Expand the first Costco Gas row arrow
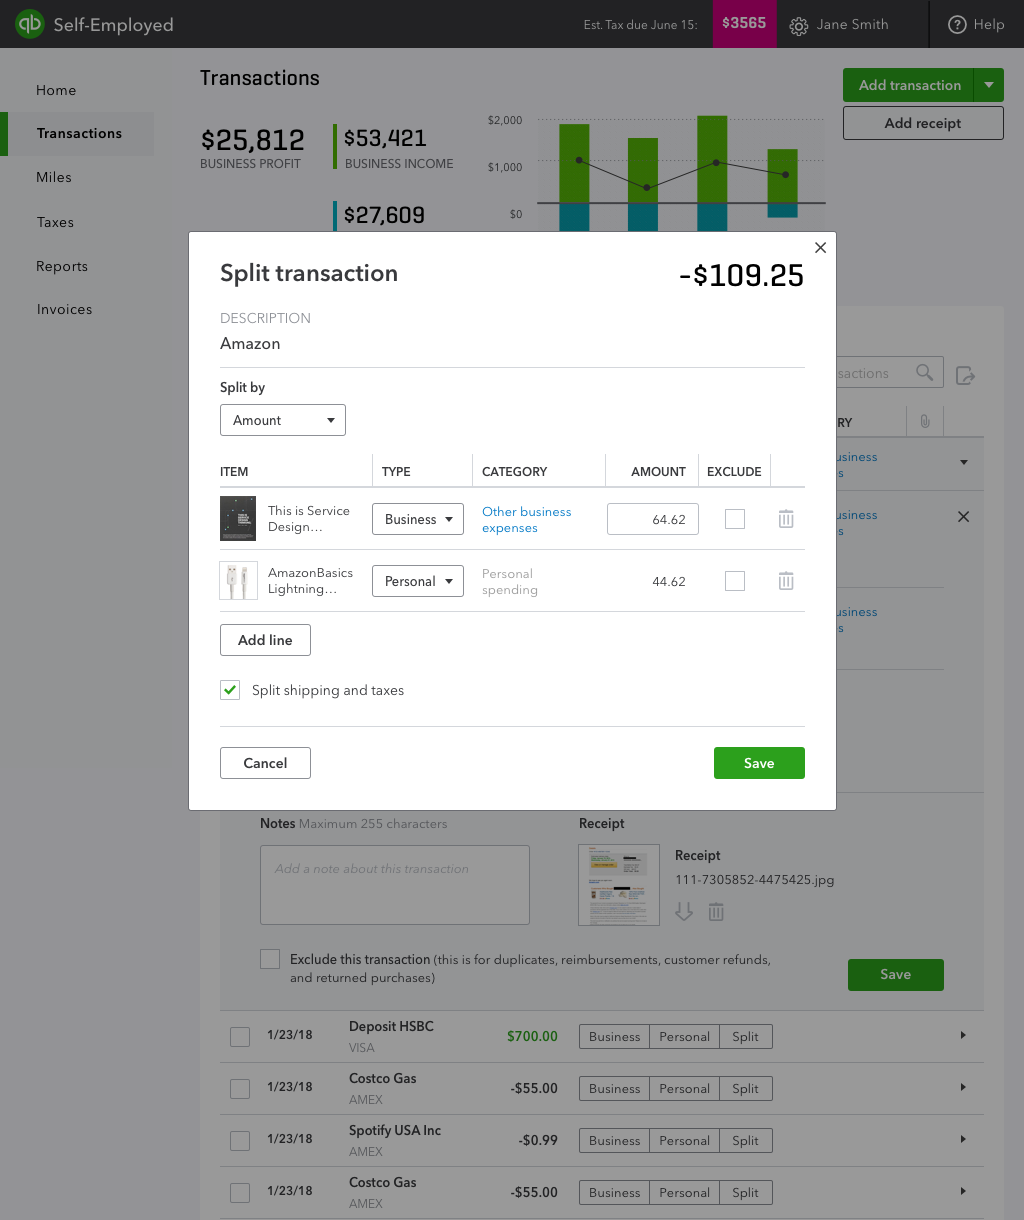Viewport: 1024px width, 1220px height. click(963, 1087)
